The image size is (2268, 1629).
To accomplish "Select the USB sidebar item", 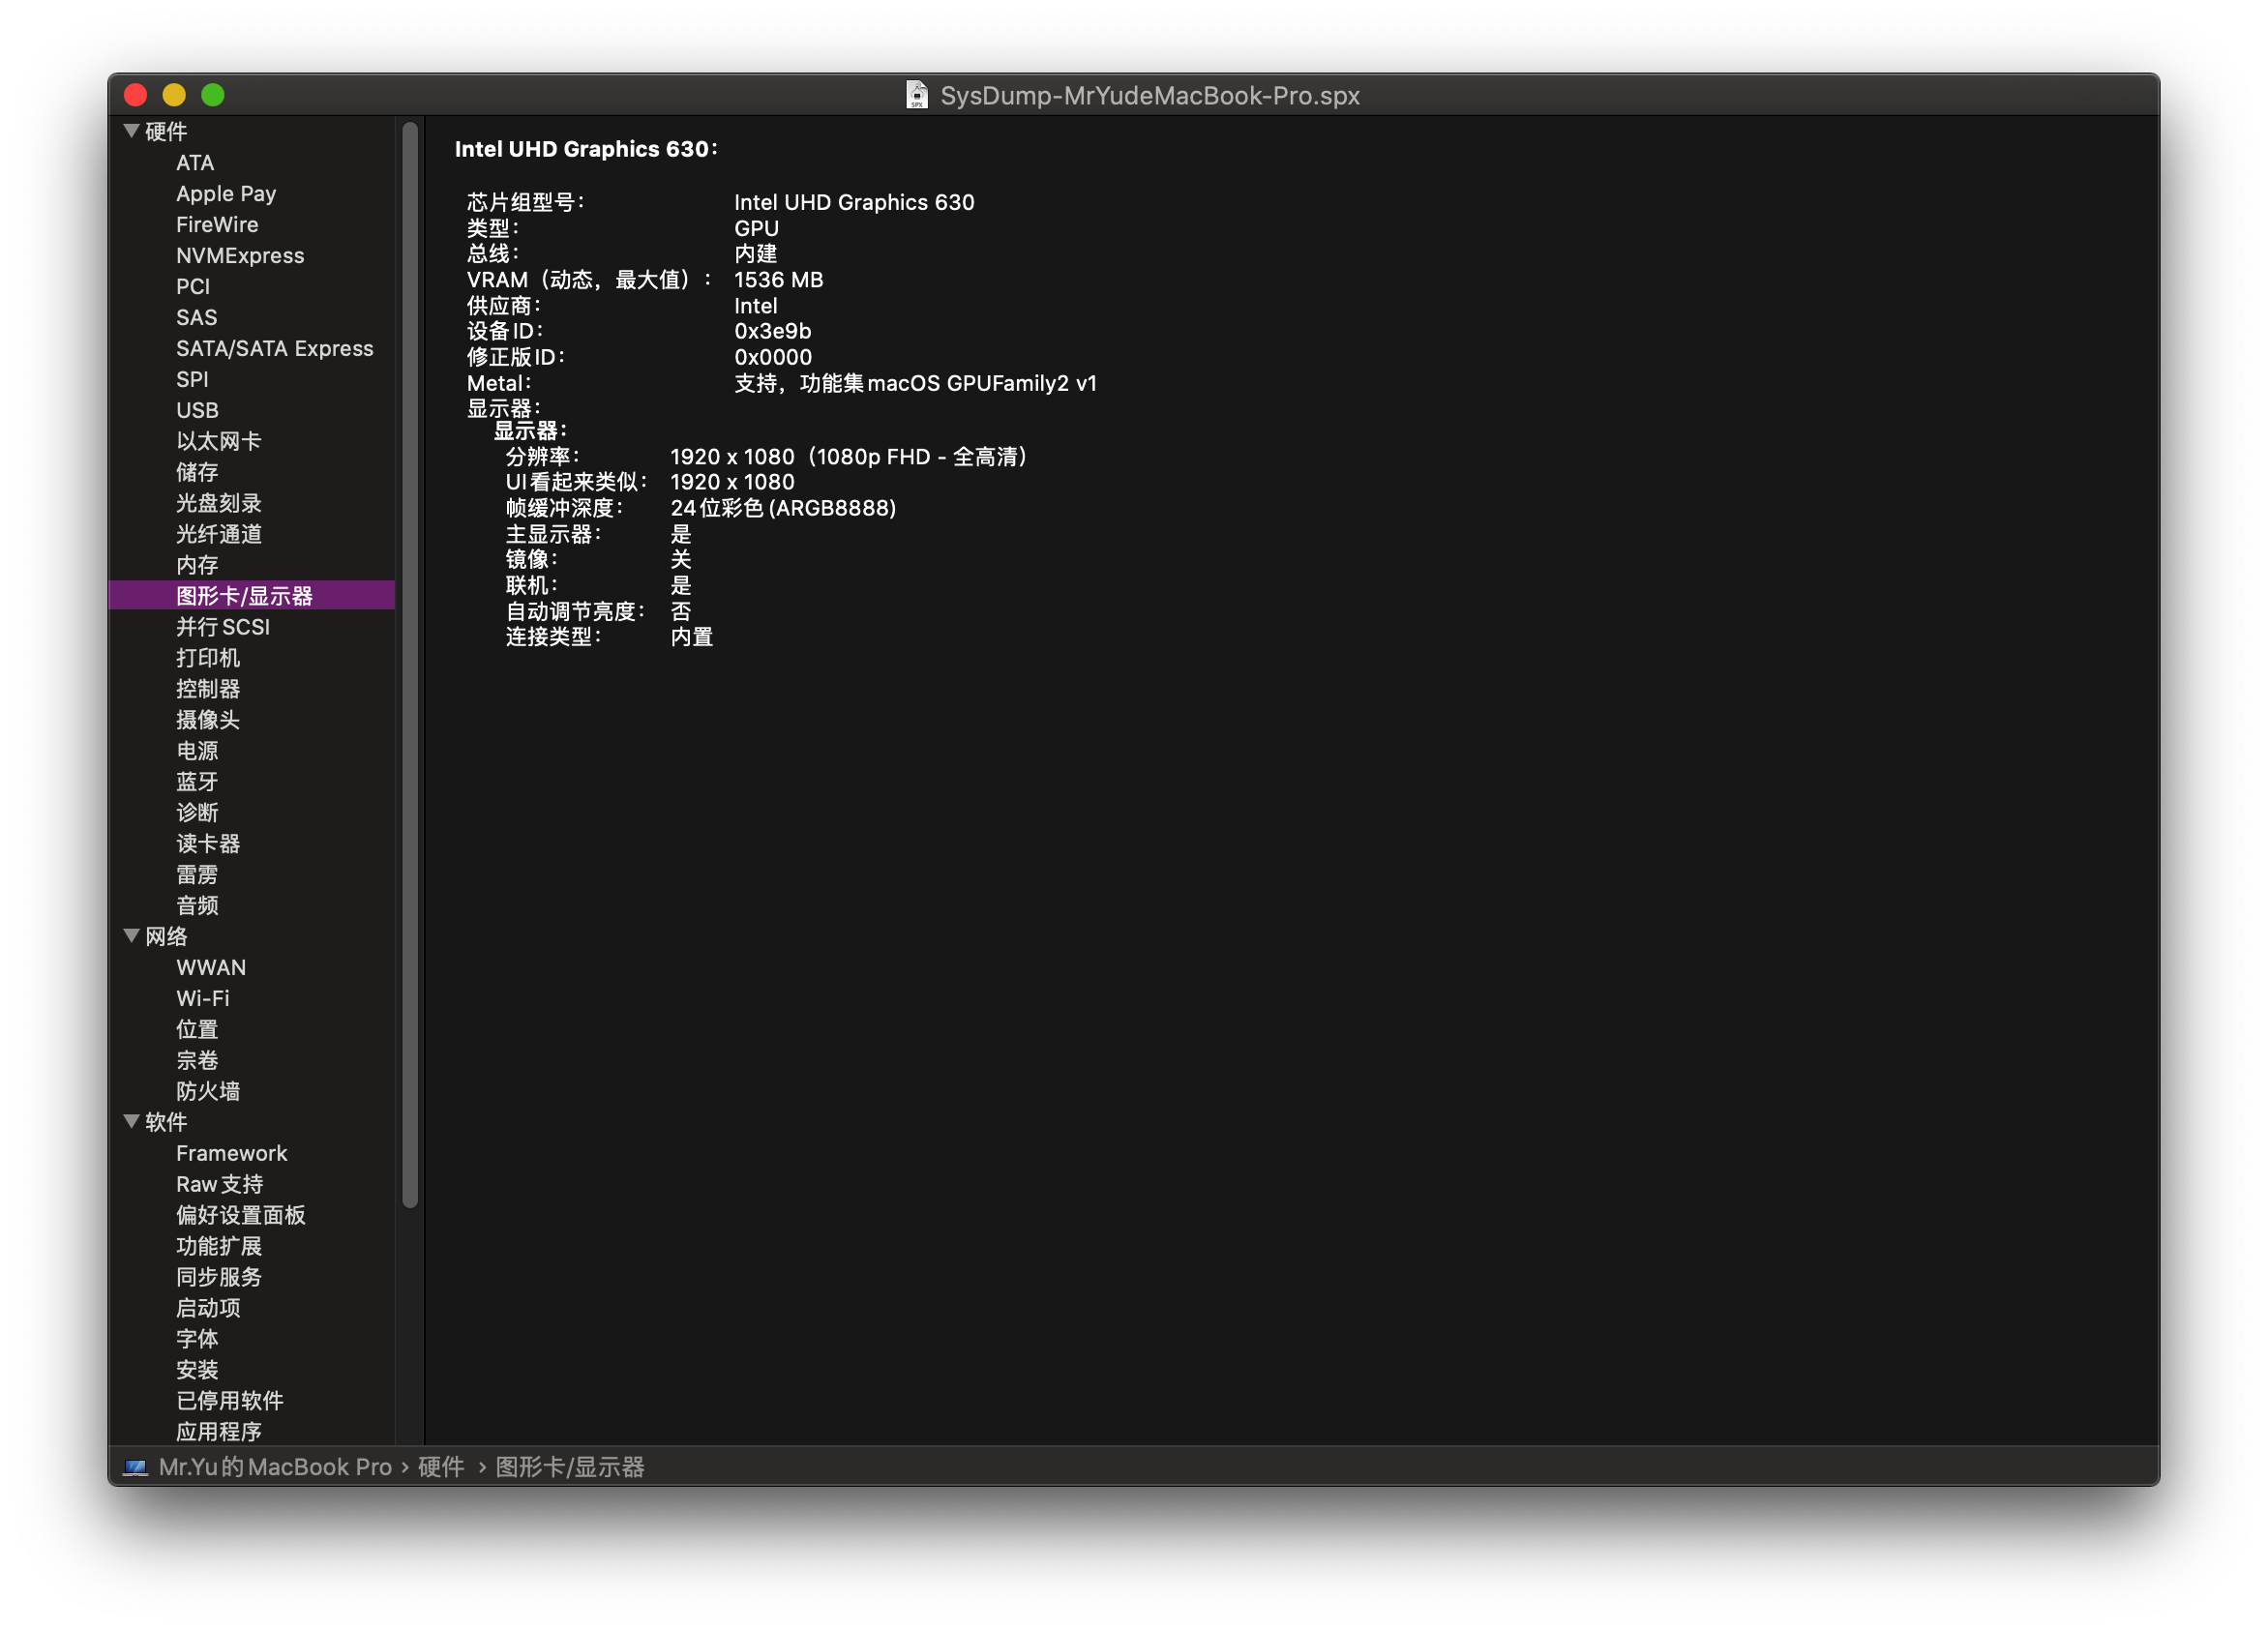I will [x=197, y=410].
